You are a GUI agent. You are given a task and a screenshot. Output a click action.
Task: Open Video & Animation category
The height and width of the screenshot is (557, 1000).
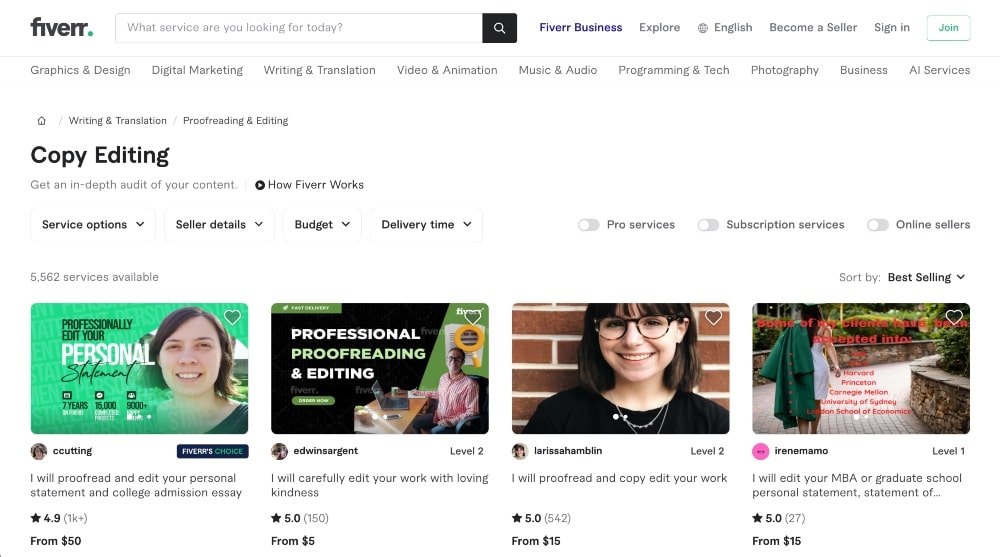click(447, 70)
